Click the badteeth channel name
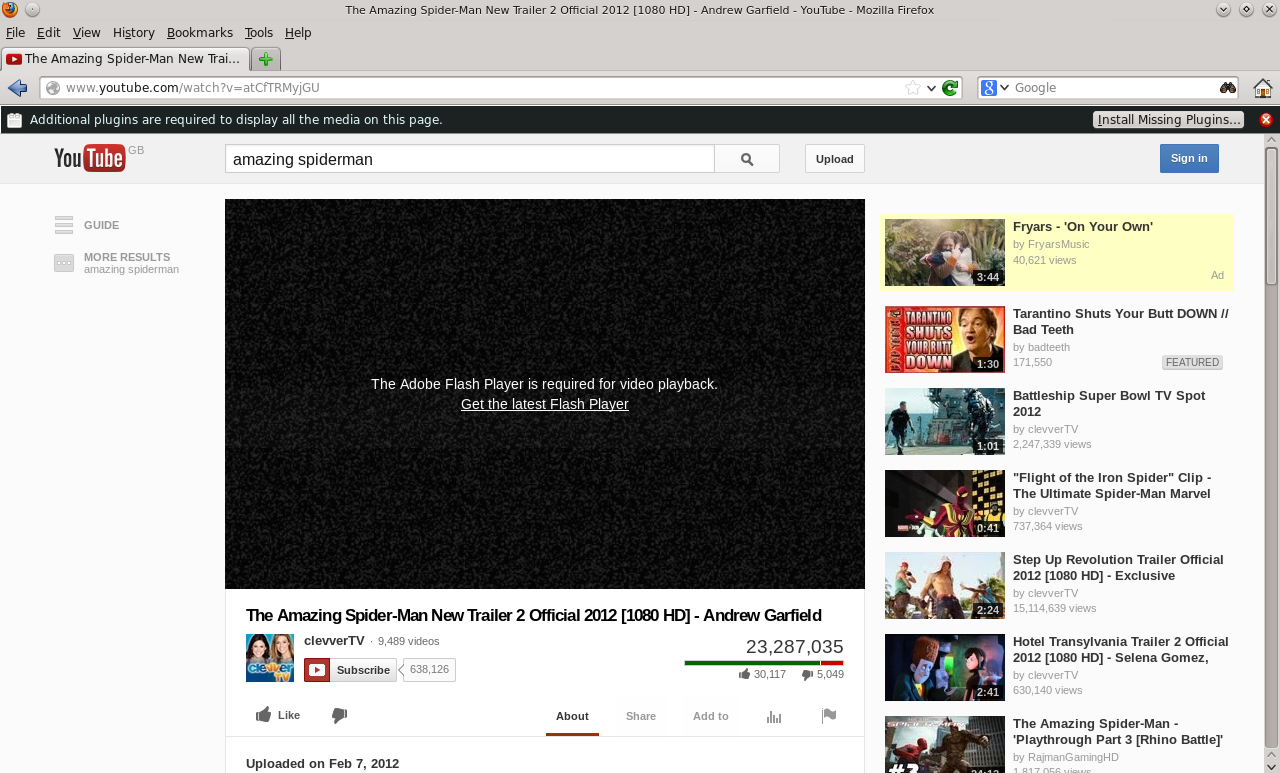The height and width of the screenshot is (773, 1280). pyautogui.click(x=1049, y=347)
